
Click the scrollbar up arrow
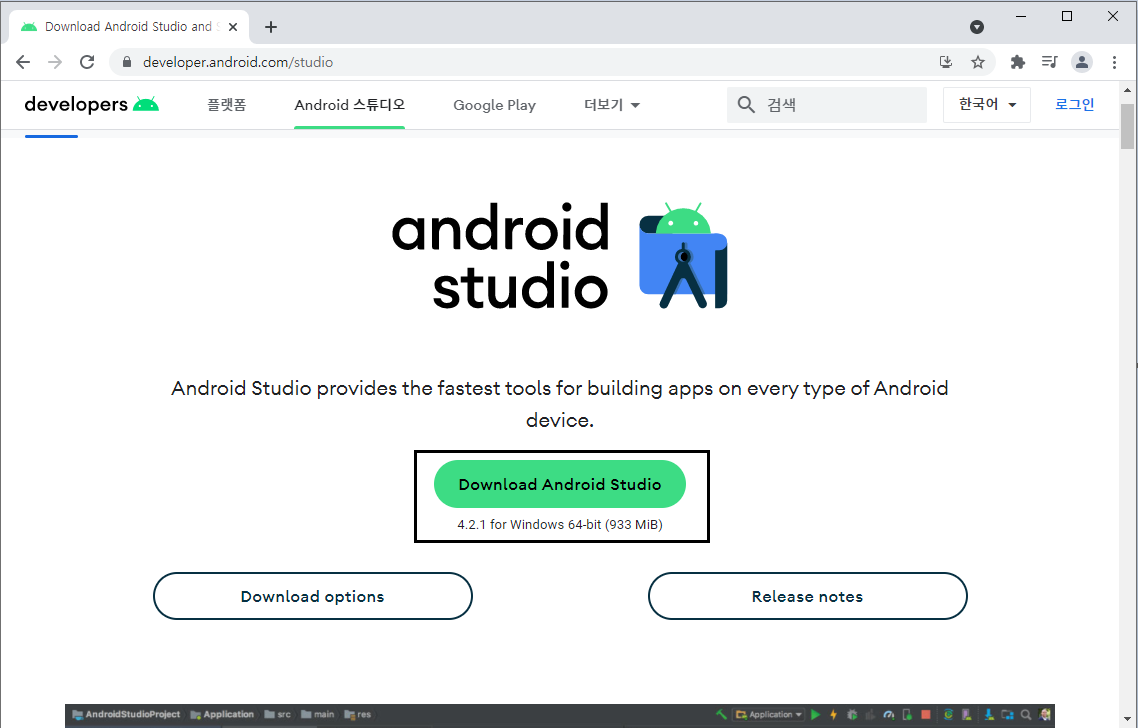(1127, 90)
